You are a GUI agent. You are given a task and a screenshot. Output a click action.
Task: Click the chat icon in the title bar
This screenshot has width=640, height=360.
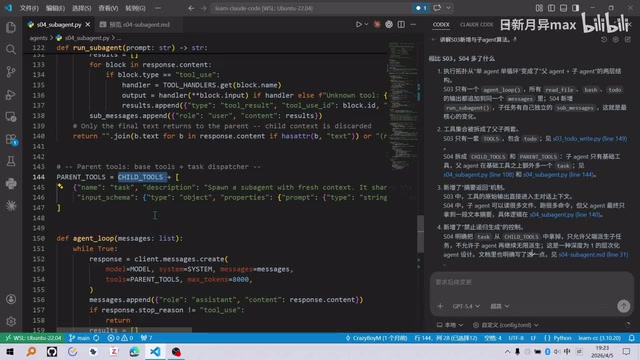[437, 8]
